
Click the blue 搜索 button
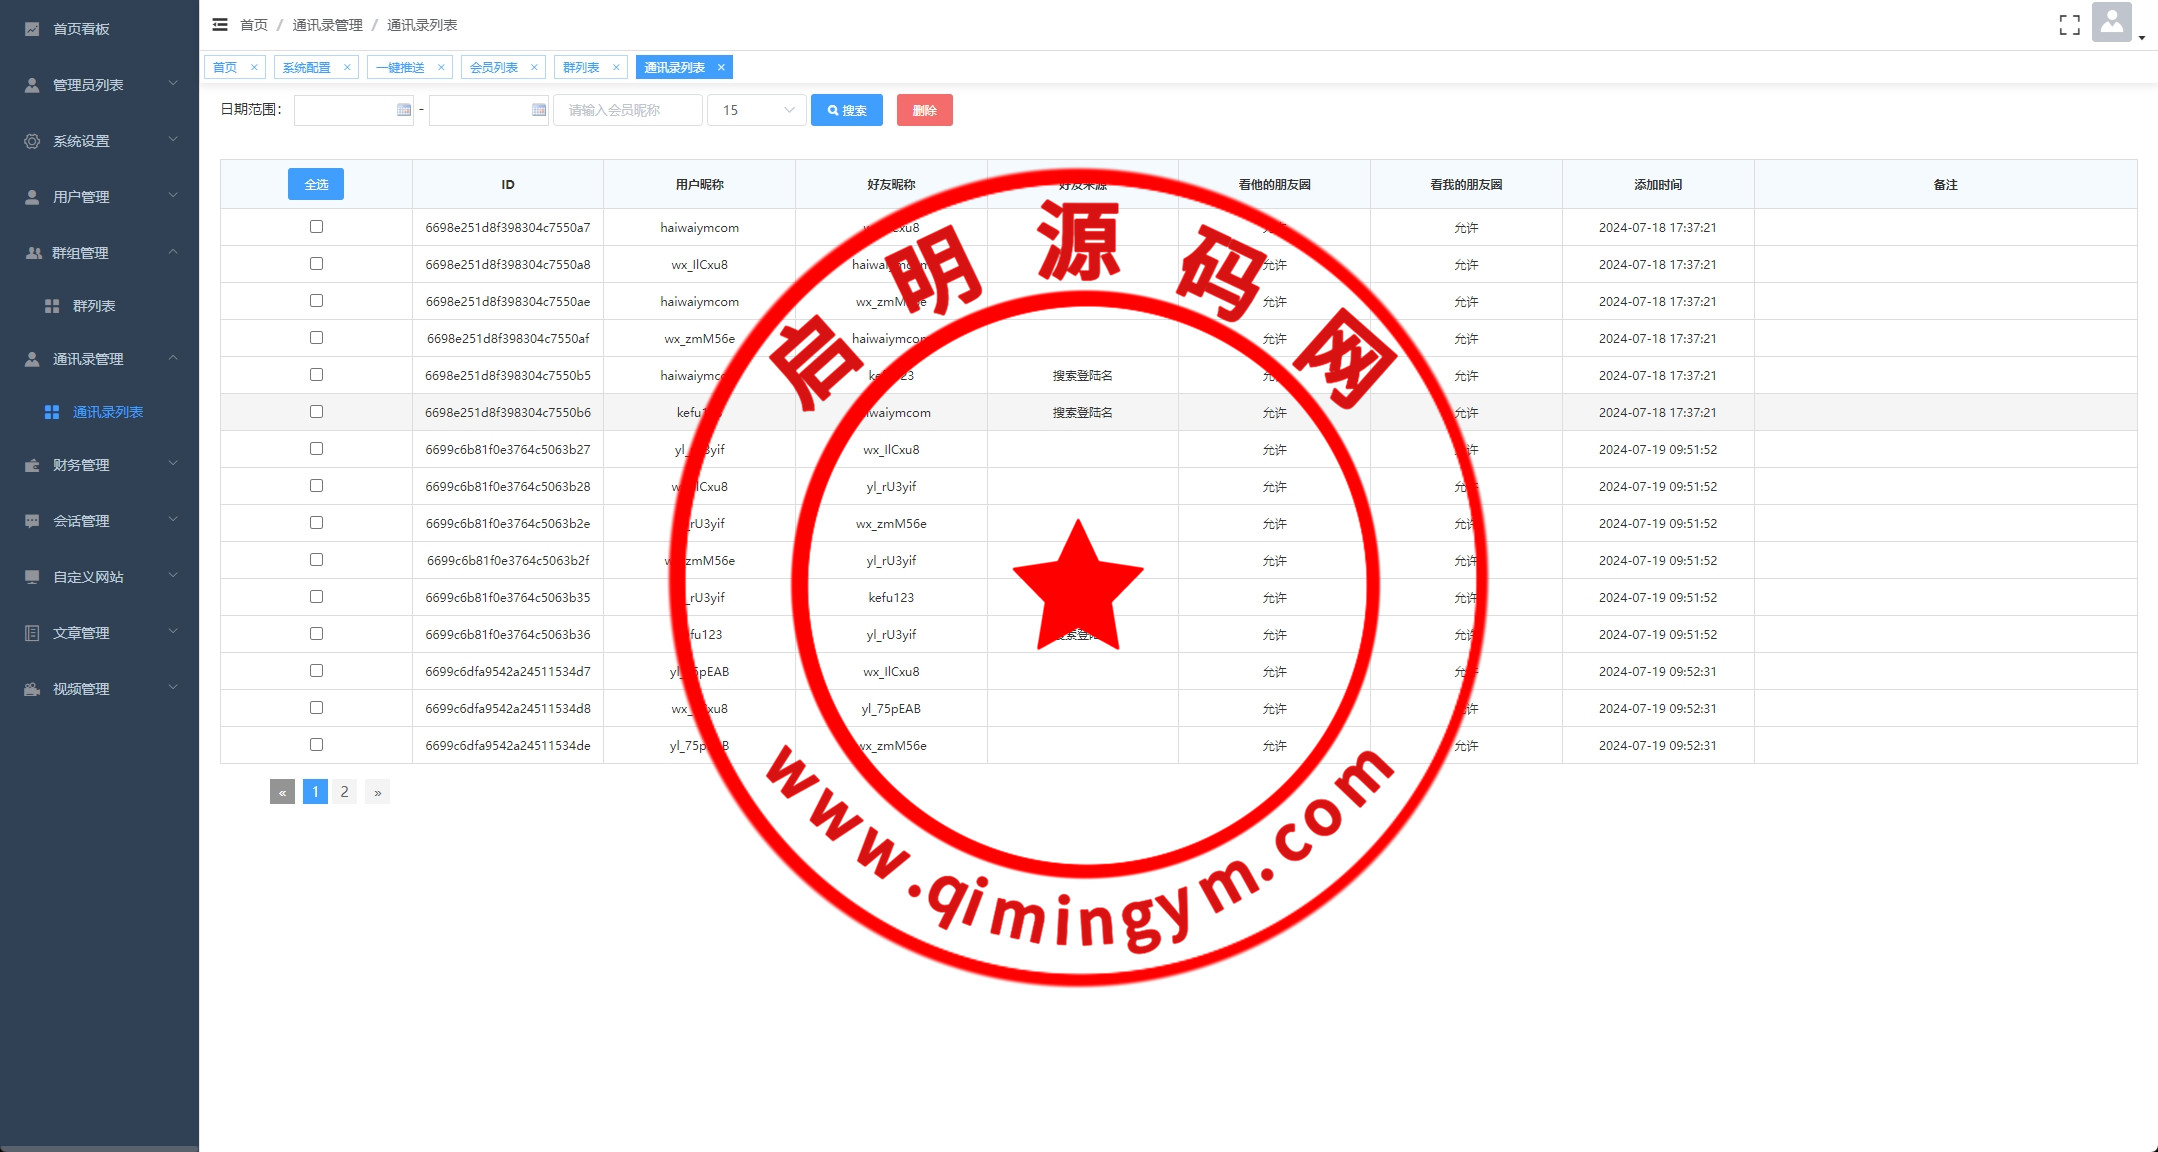[846, 110]
